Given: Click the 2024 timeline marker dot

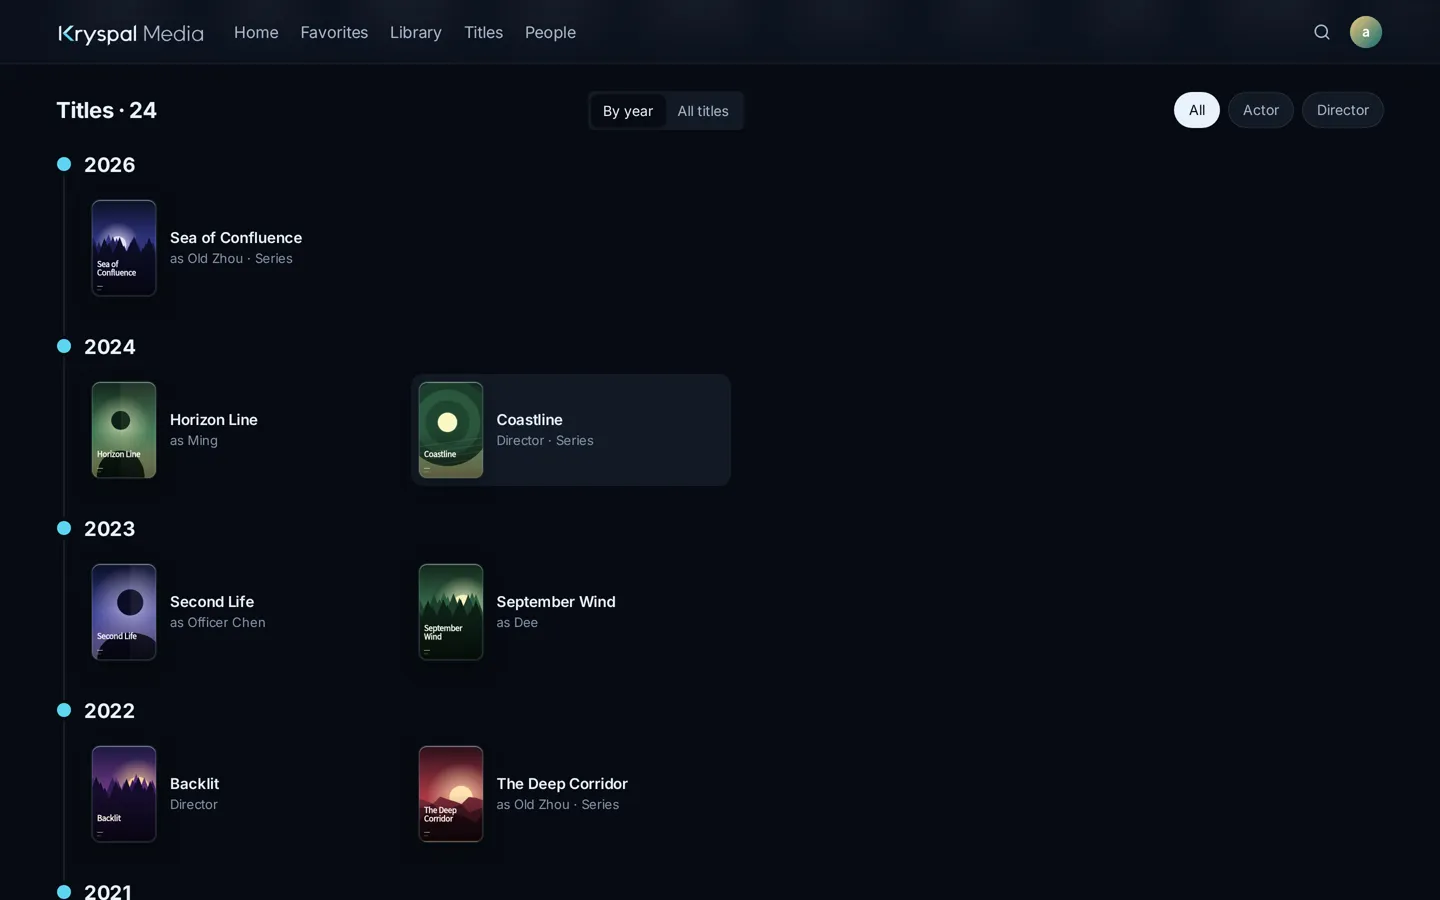Looking at the screenshot, I should coord(64,346).
